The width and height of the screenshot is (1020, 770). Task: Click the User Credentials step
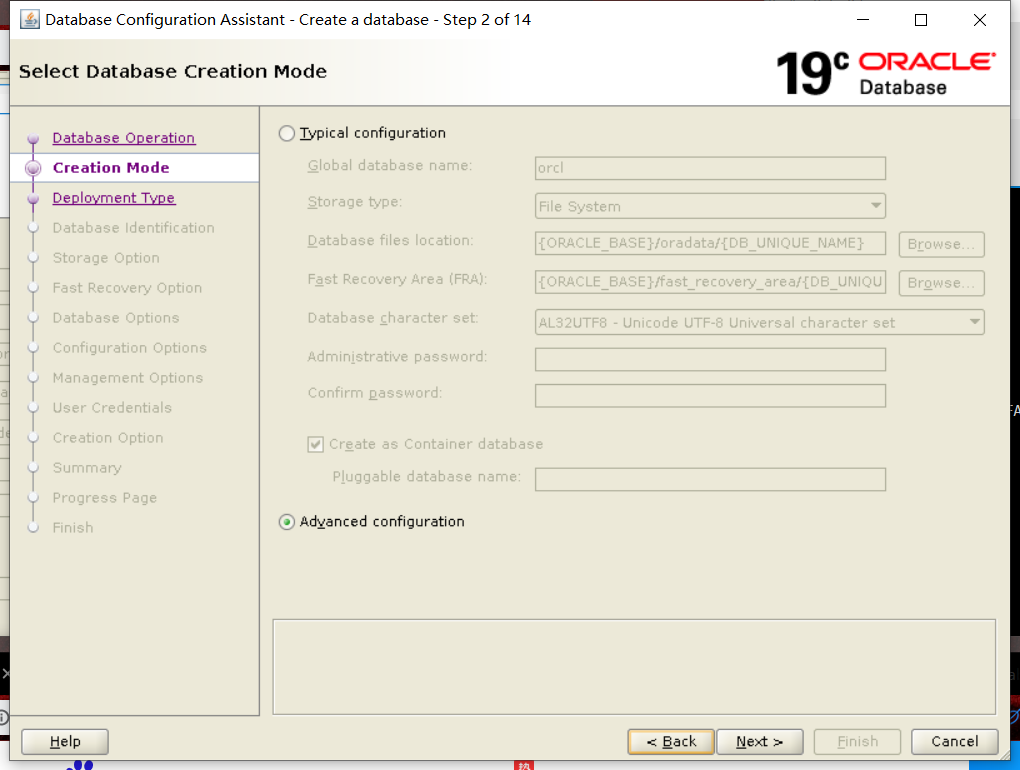click(112, 407)
